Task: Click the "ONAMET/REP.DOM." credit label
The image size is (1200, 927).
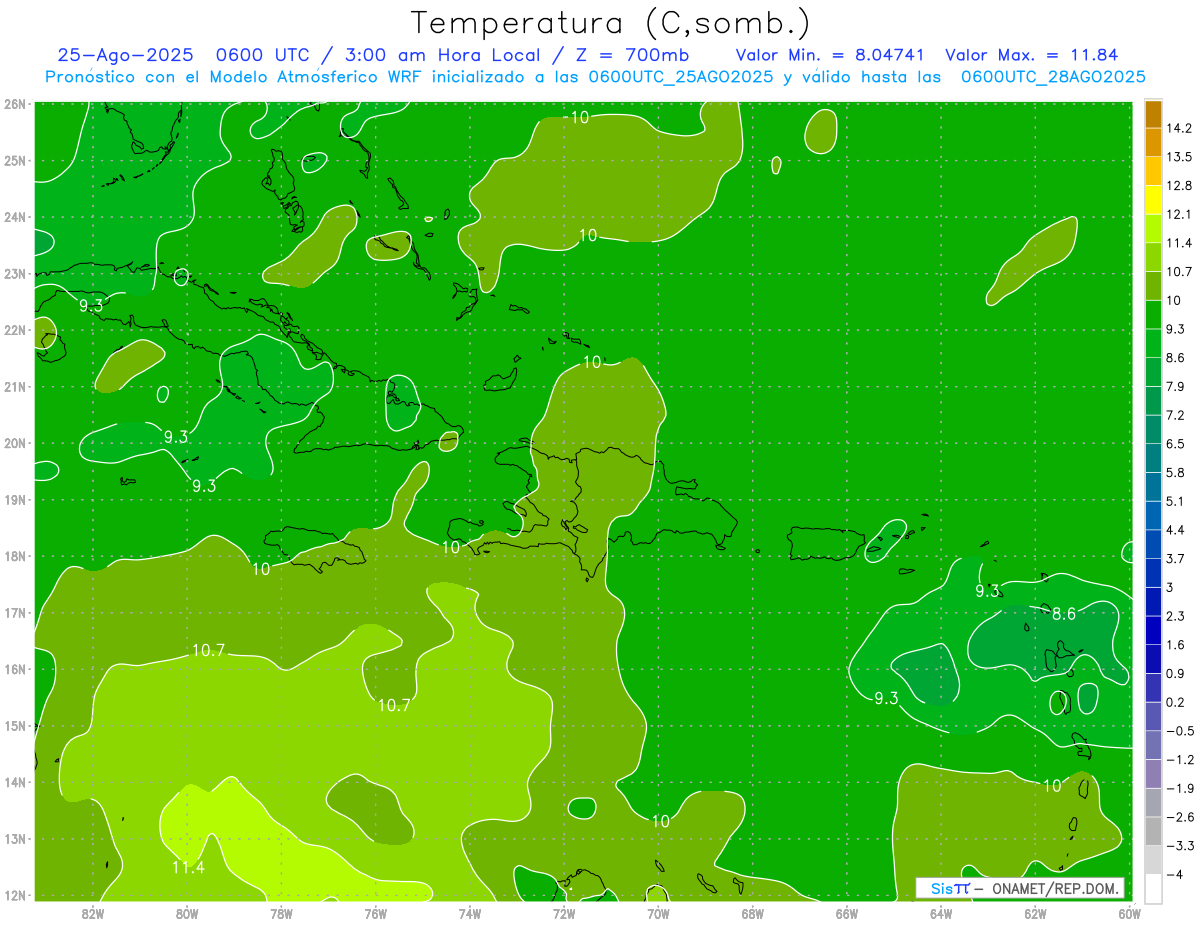Action: (x=1056, y=888)
